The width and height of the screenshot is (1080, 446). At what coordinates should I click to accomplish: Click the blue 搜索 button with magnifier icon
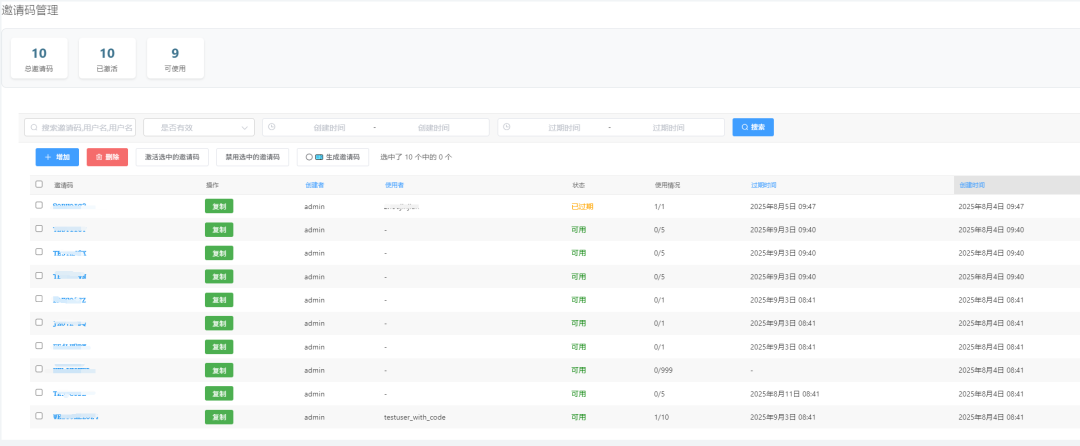(x=753, y=127)
